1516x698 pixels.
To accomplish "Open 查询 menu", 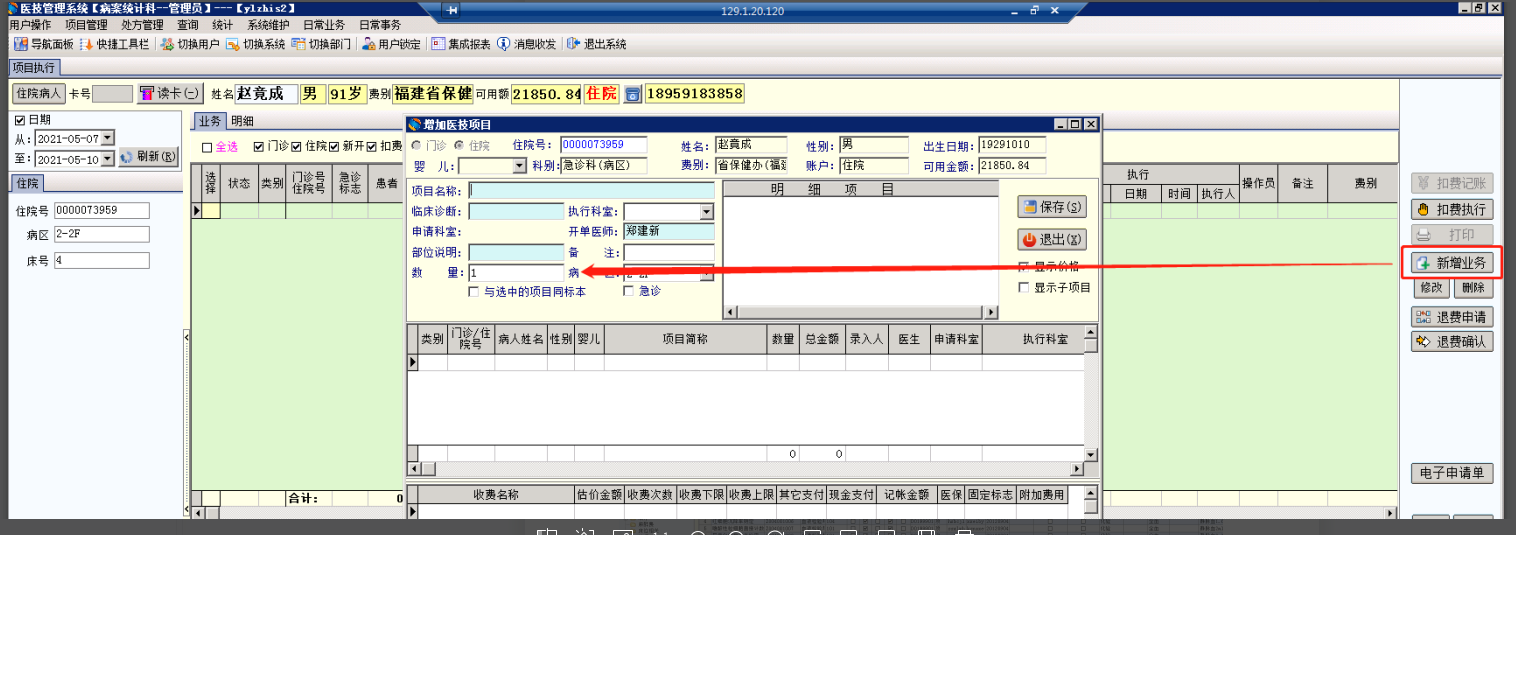I will [x=188, y=25].
